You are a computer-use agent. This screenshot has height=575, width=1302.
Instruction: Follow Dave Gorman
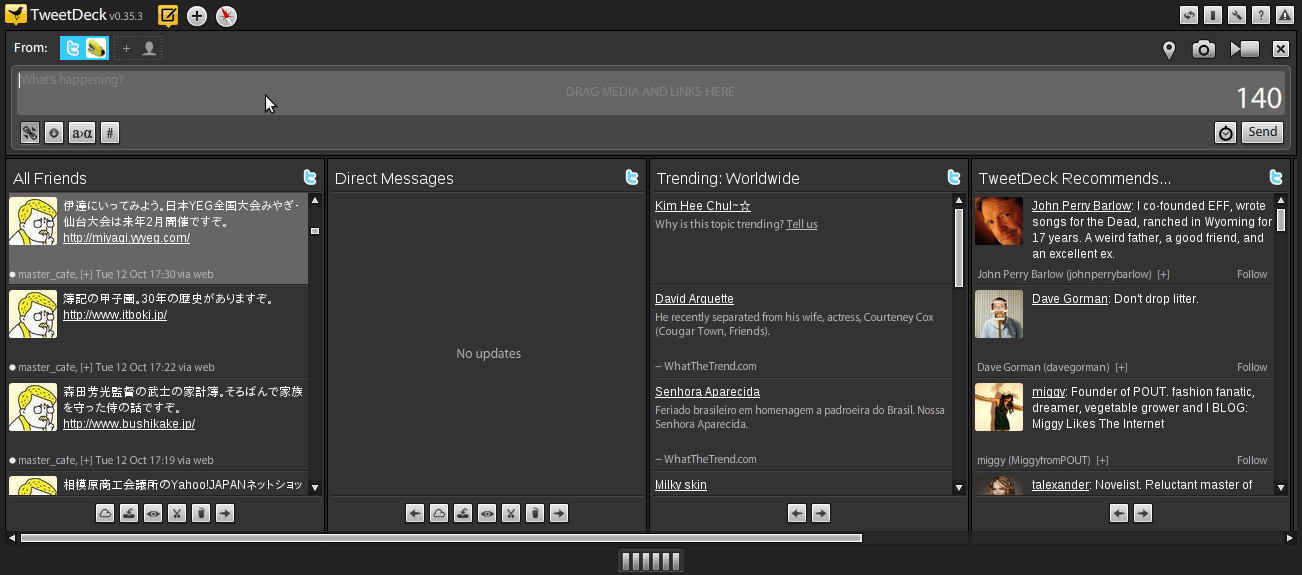click(x=1252, y=367)
